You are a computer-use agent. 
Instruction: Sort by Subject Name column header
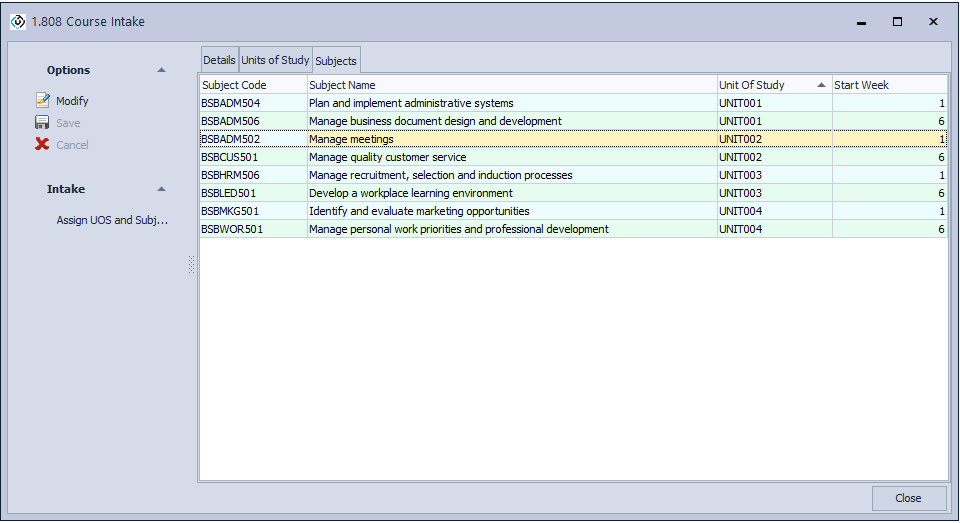tap(510, 85)
